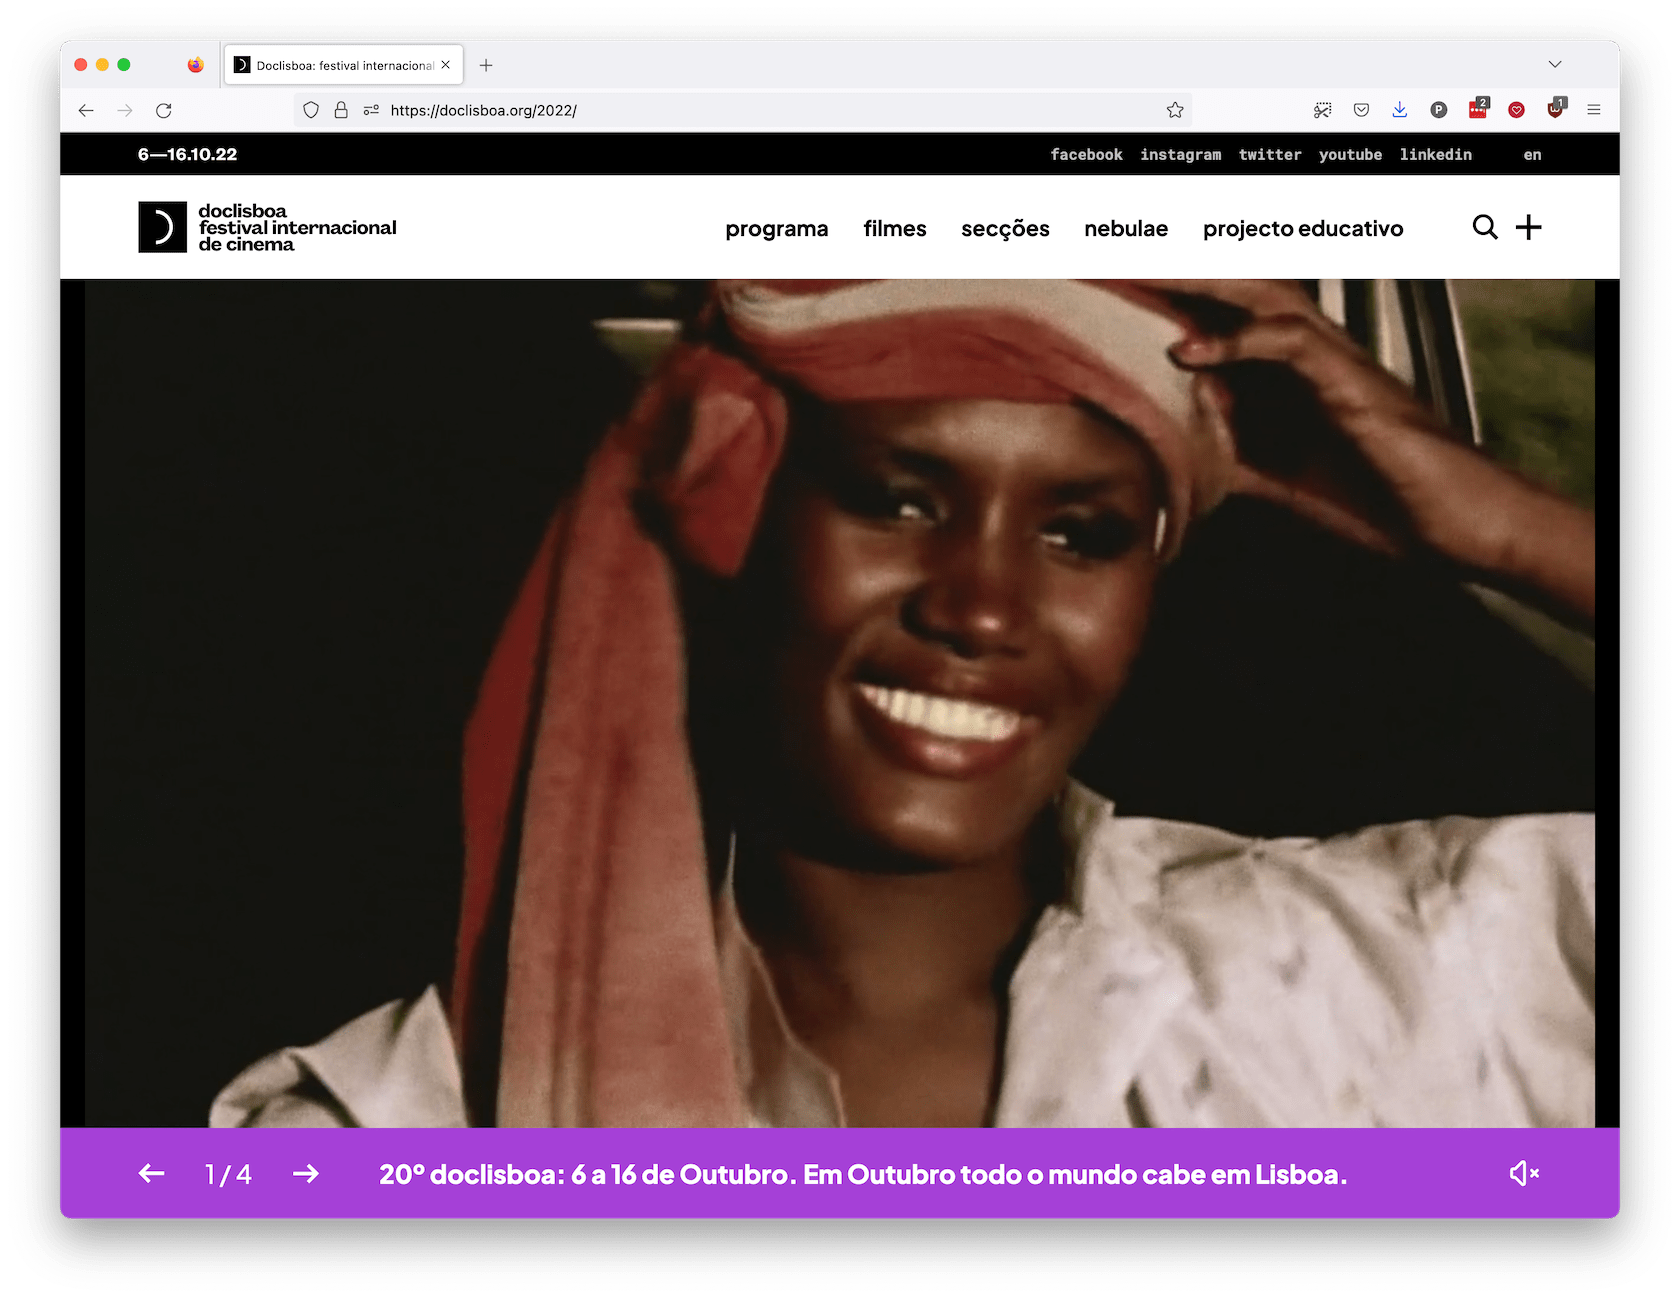Bookmark this page with the star icon

(x=1175, y=110)
